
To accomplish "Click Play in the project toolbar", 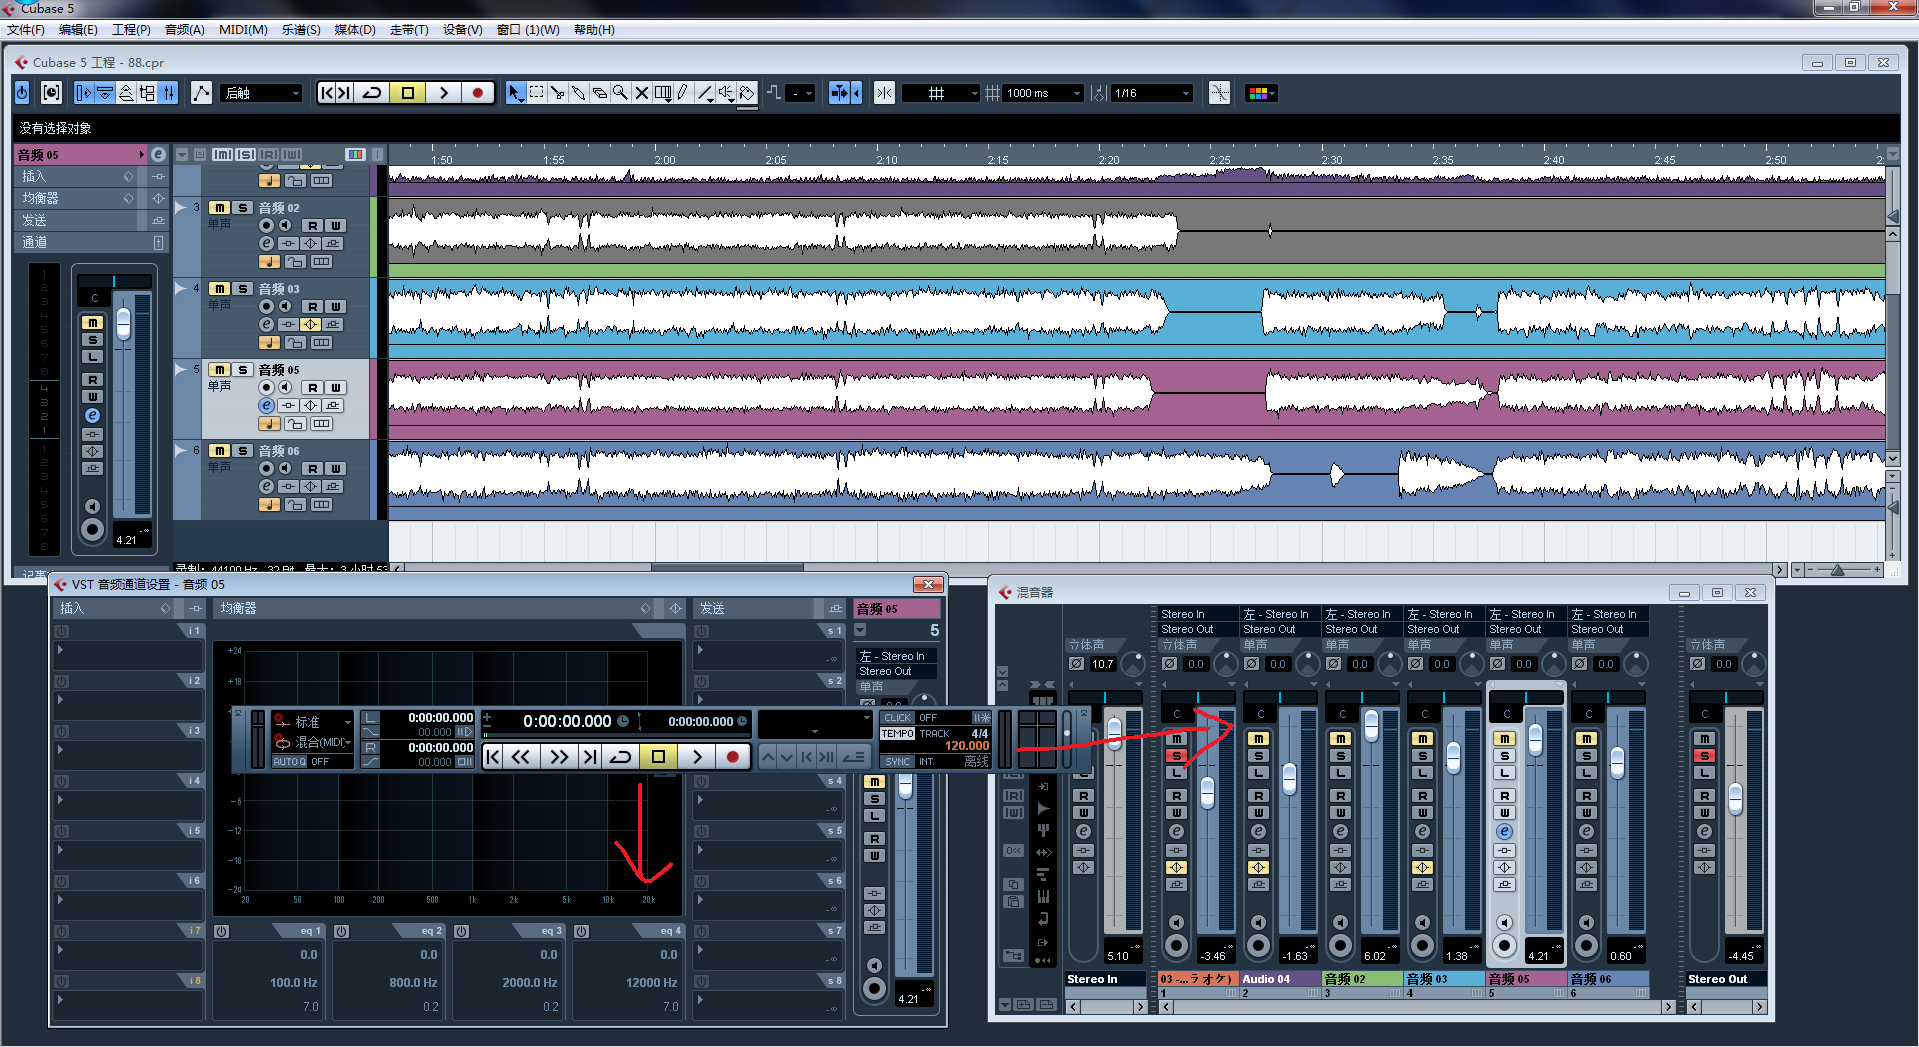I will pyautogui.click(x=443, y=93).
